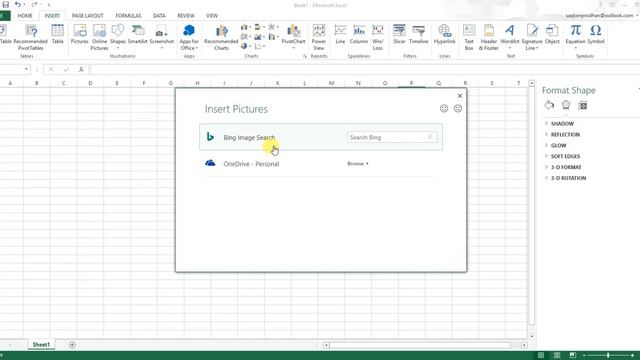Click the frown feedback face in dialog
This screenshot has width=640, height=360.
[x=458, y=108]
